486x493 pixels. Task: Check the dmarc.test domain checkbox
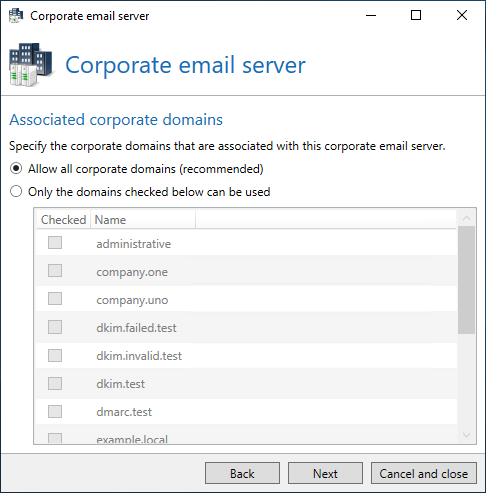click(x=55, y=411)
